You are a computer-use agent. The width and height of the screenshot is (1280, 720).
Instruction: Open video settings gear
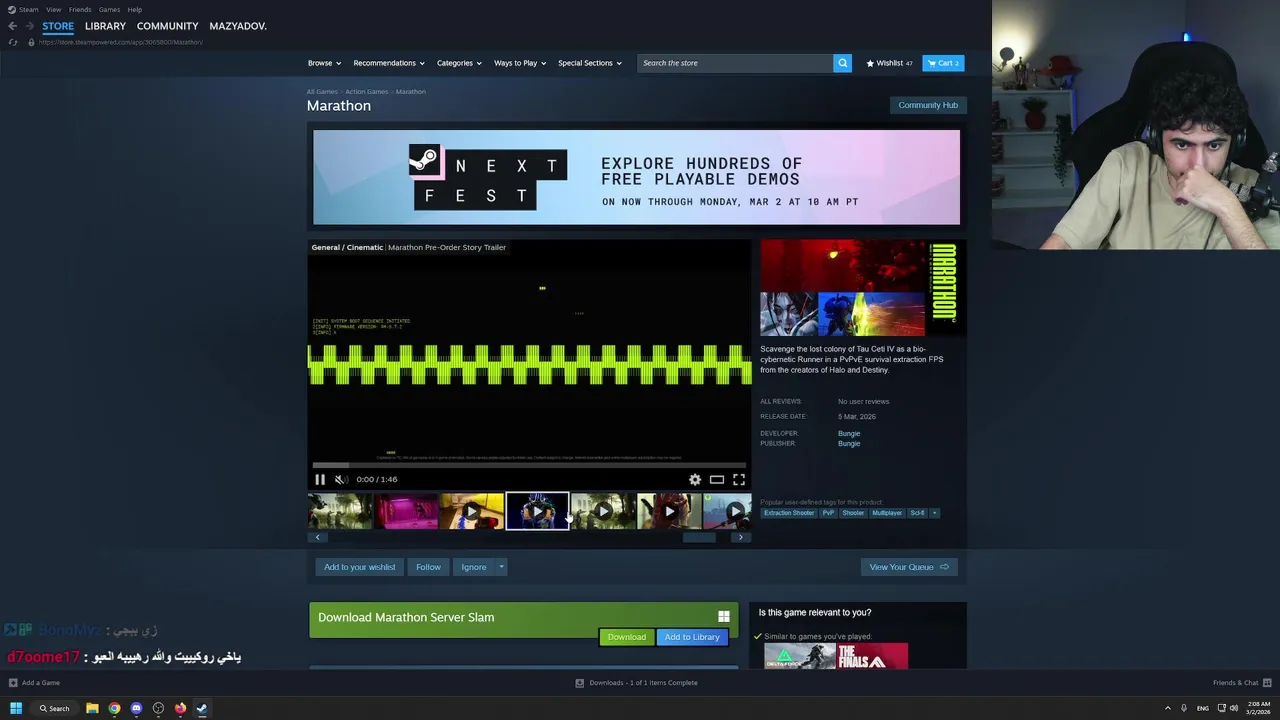tap(695, 479)
